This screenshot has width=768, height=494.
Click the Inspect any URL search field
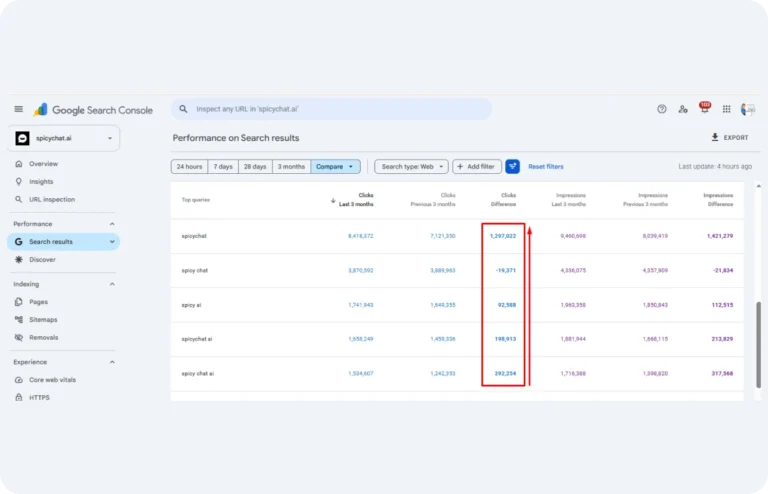(331, 109)
